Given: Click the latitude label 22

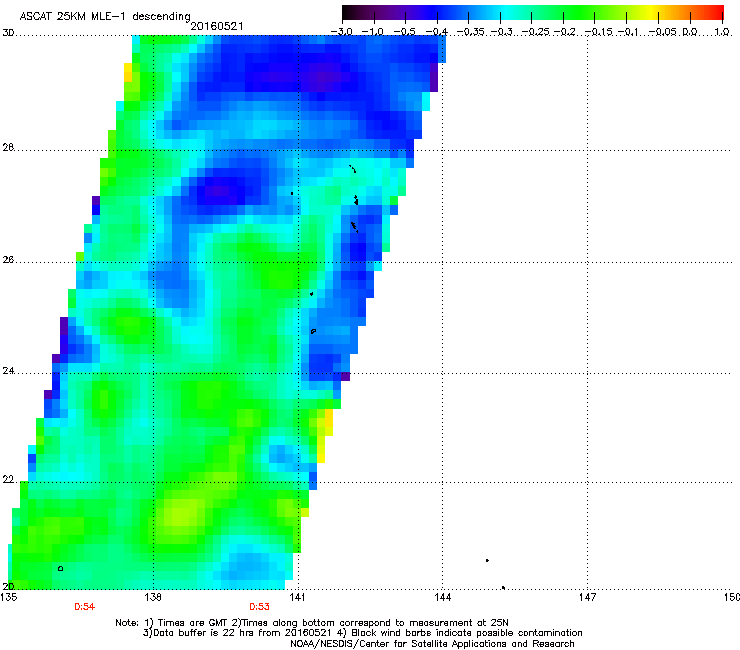Looking at the screenshot, I should point(8,480).
